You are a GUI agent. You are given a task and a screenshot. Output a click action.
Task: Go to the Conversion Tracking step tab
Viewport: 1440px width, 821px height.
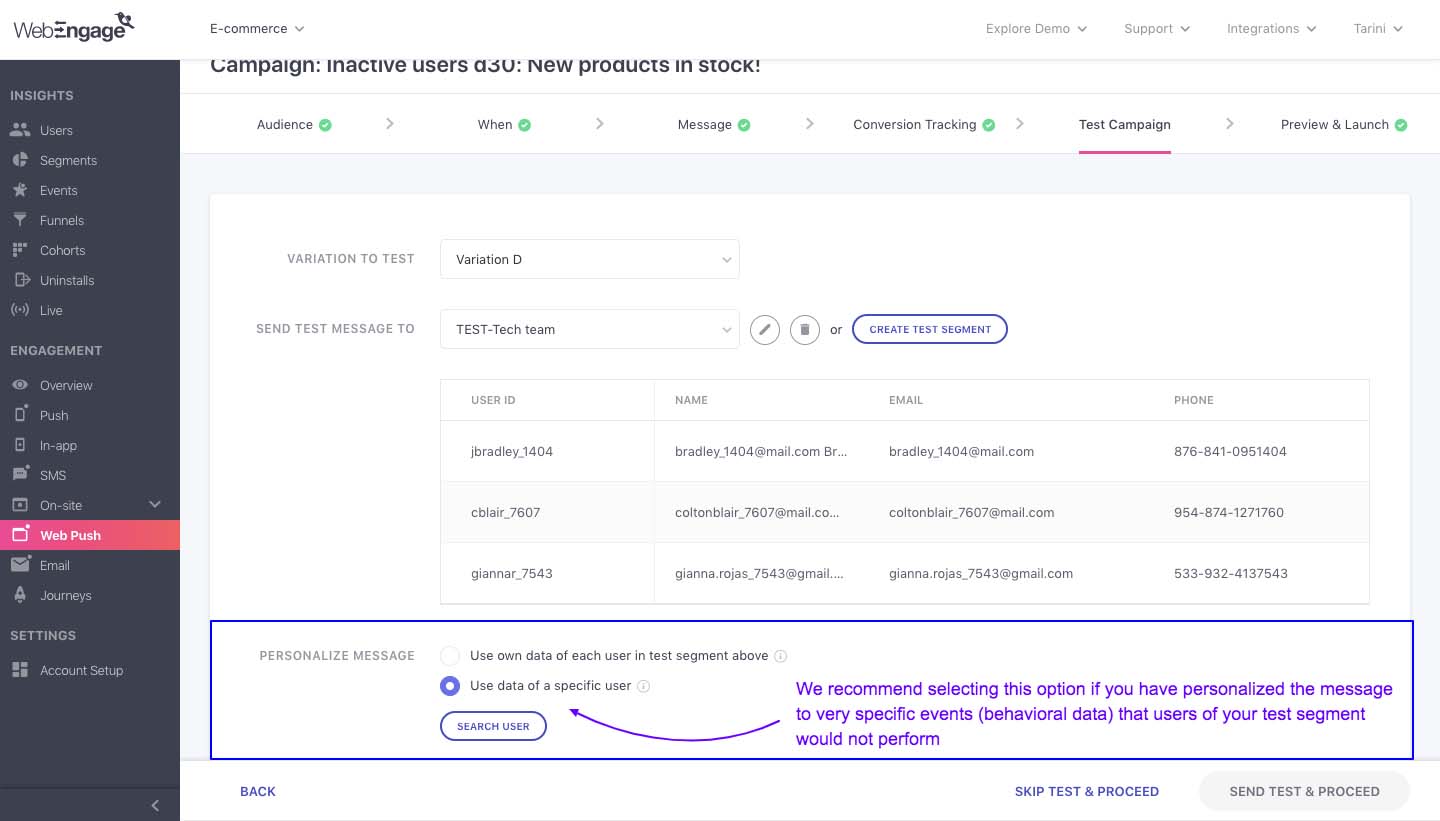pos(924,125)
